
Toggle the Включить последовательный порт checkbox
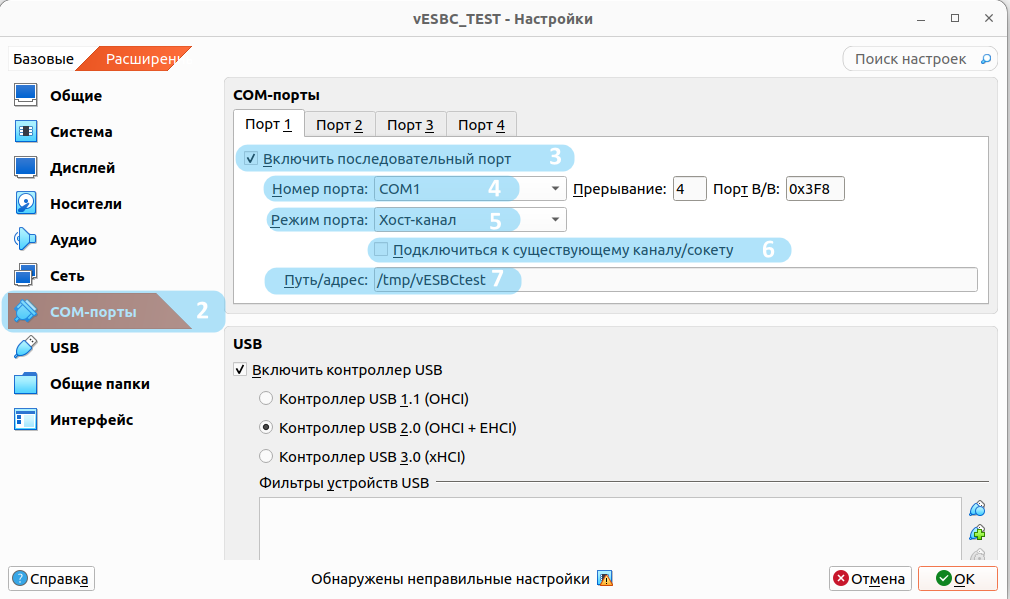point(251,159)
